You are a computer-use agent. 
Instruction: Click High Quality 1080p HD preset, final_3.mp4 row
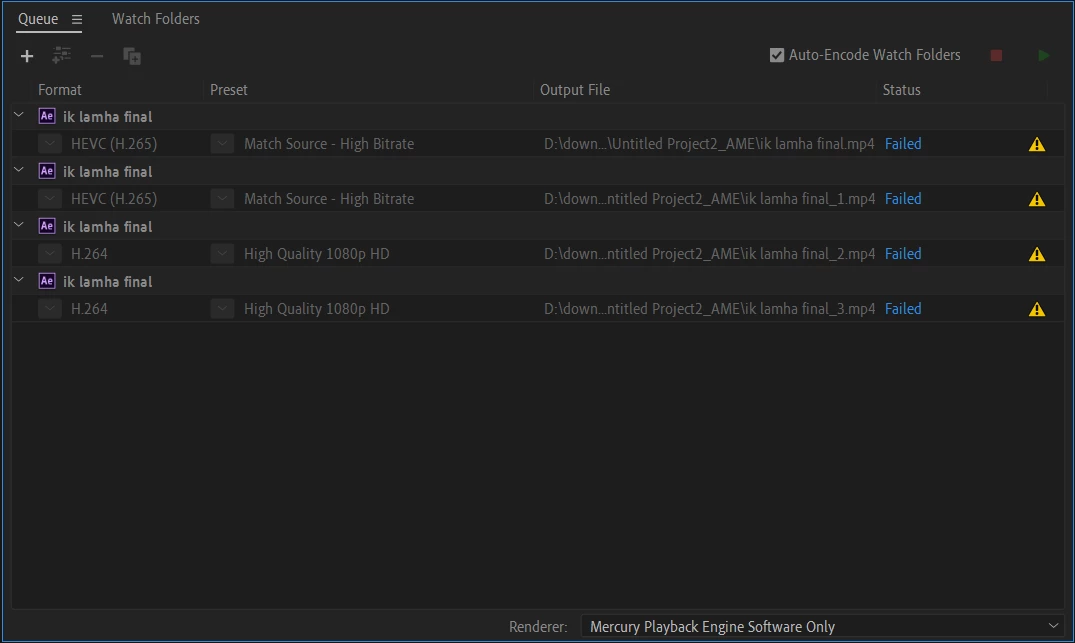(317, 308)
